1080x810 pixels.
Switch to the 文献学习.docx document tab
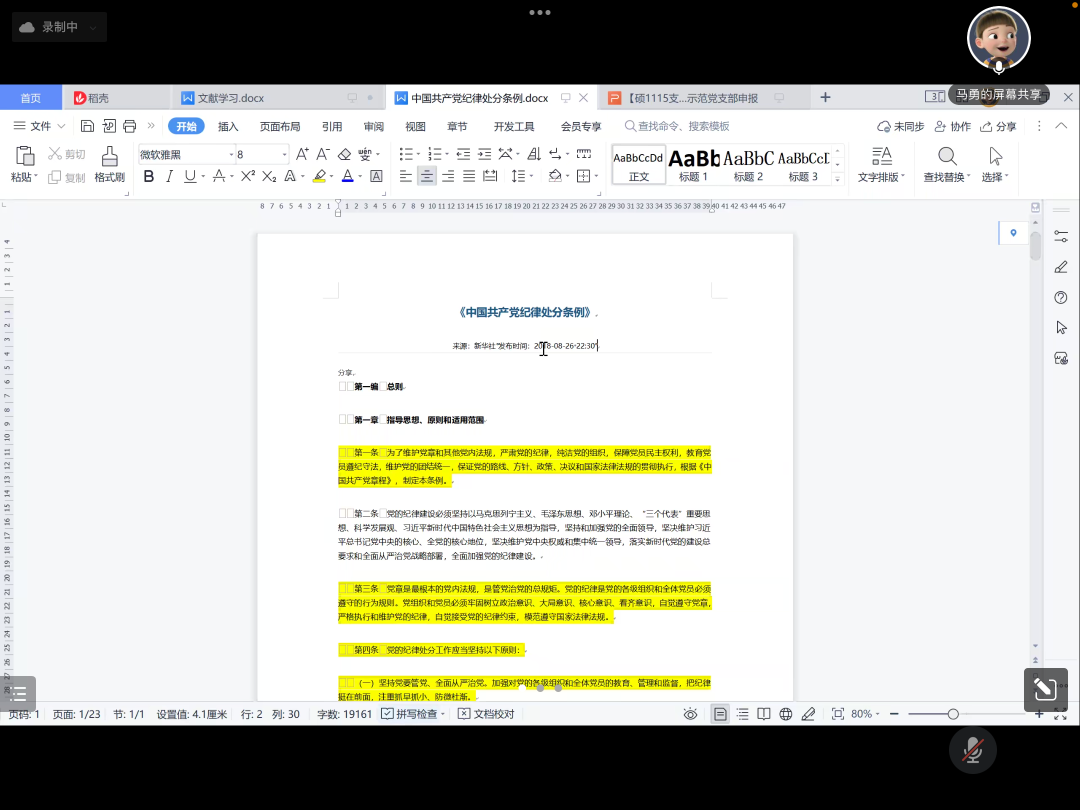(230, 98)
